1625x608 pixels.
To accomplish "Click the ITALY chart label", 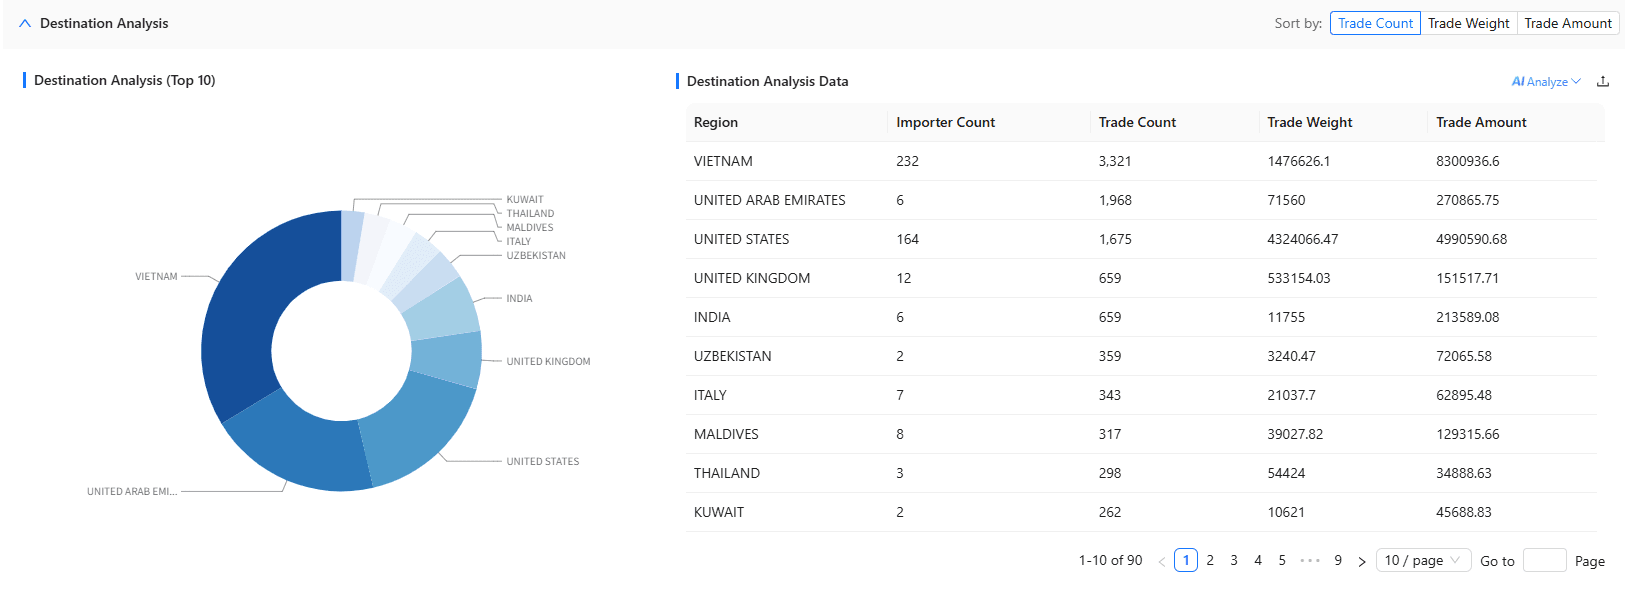I will (x=518, y=242).
